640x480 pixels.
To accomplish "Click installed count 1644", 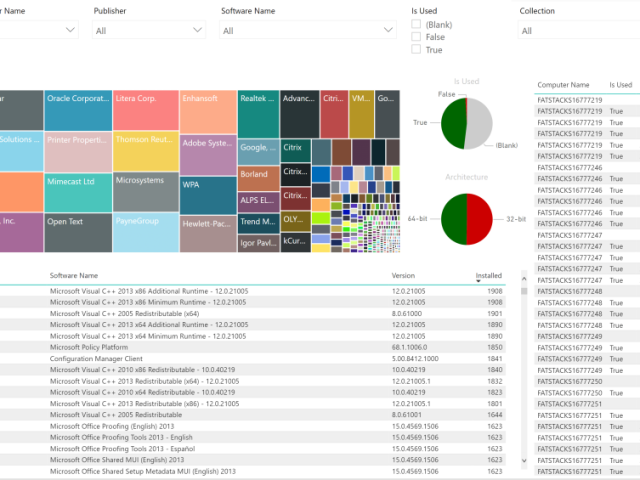I will [x=494, y=415].
